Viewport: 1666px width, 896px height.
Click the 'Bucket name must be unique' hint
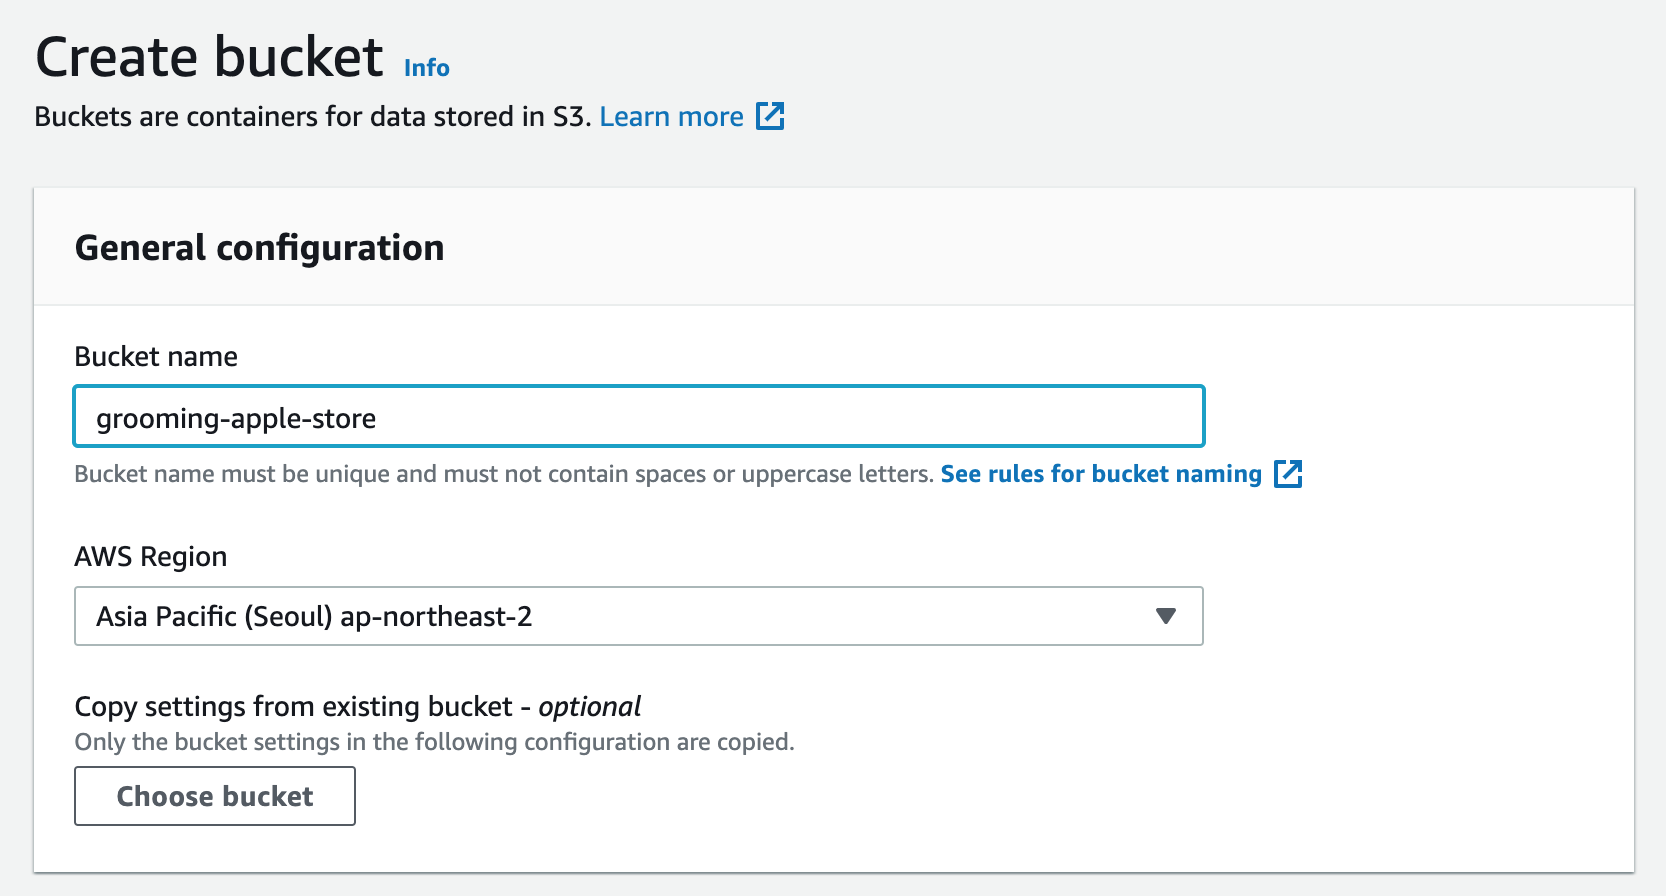coord(504,474)
